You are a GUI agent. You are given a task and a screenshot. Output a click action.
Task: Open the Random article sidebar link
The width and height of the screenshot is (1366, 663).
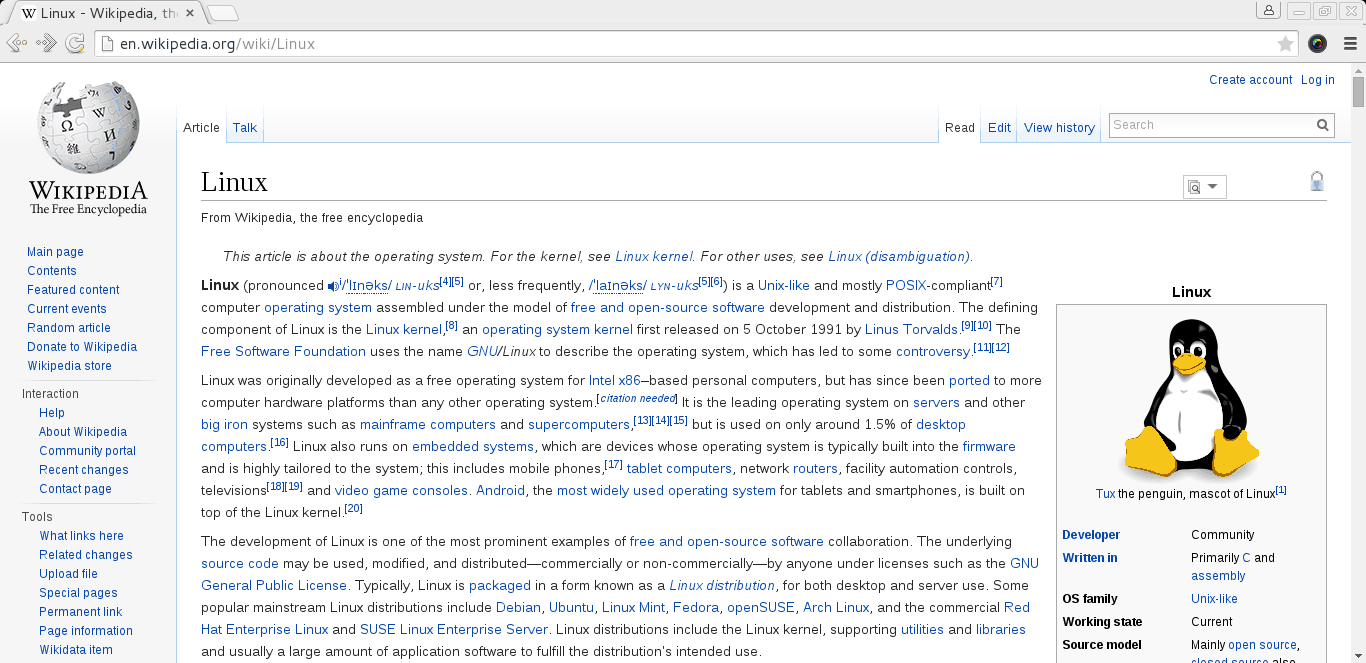pos(69,328)
